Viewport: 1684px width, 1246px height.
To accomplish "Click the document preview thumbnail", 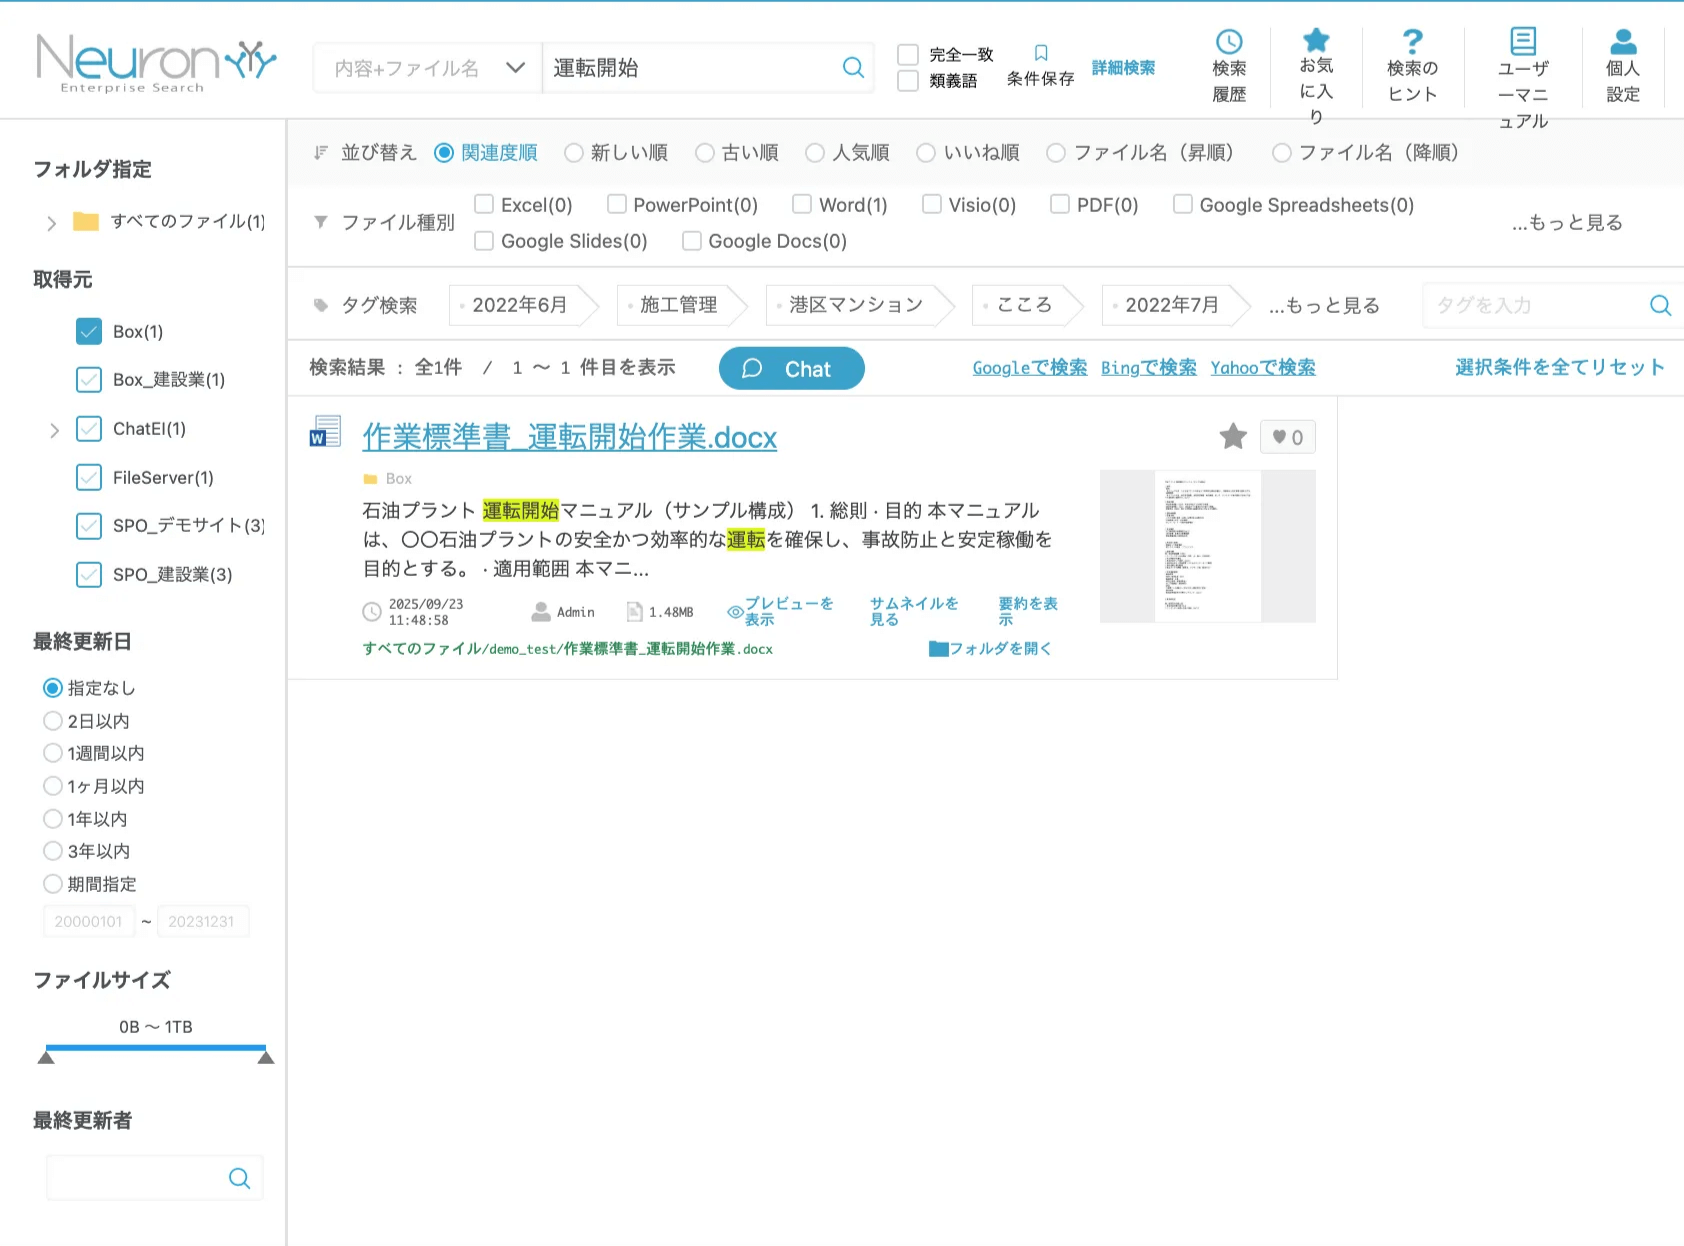I will [x=1207, y=546].
